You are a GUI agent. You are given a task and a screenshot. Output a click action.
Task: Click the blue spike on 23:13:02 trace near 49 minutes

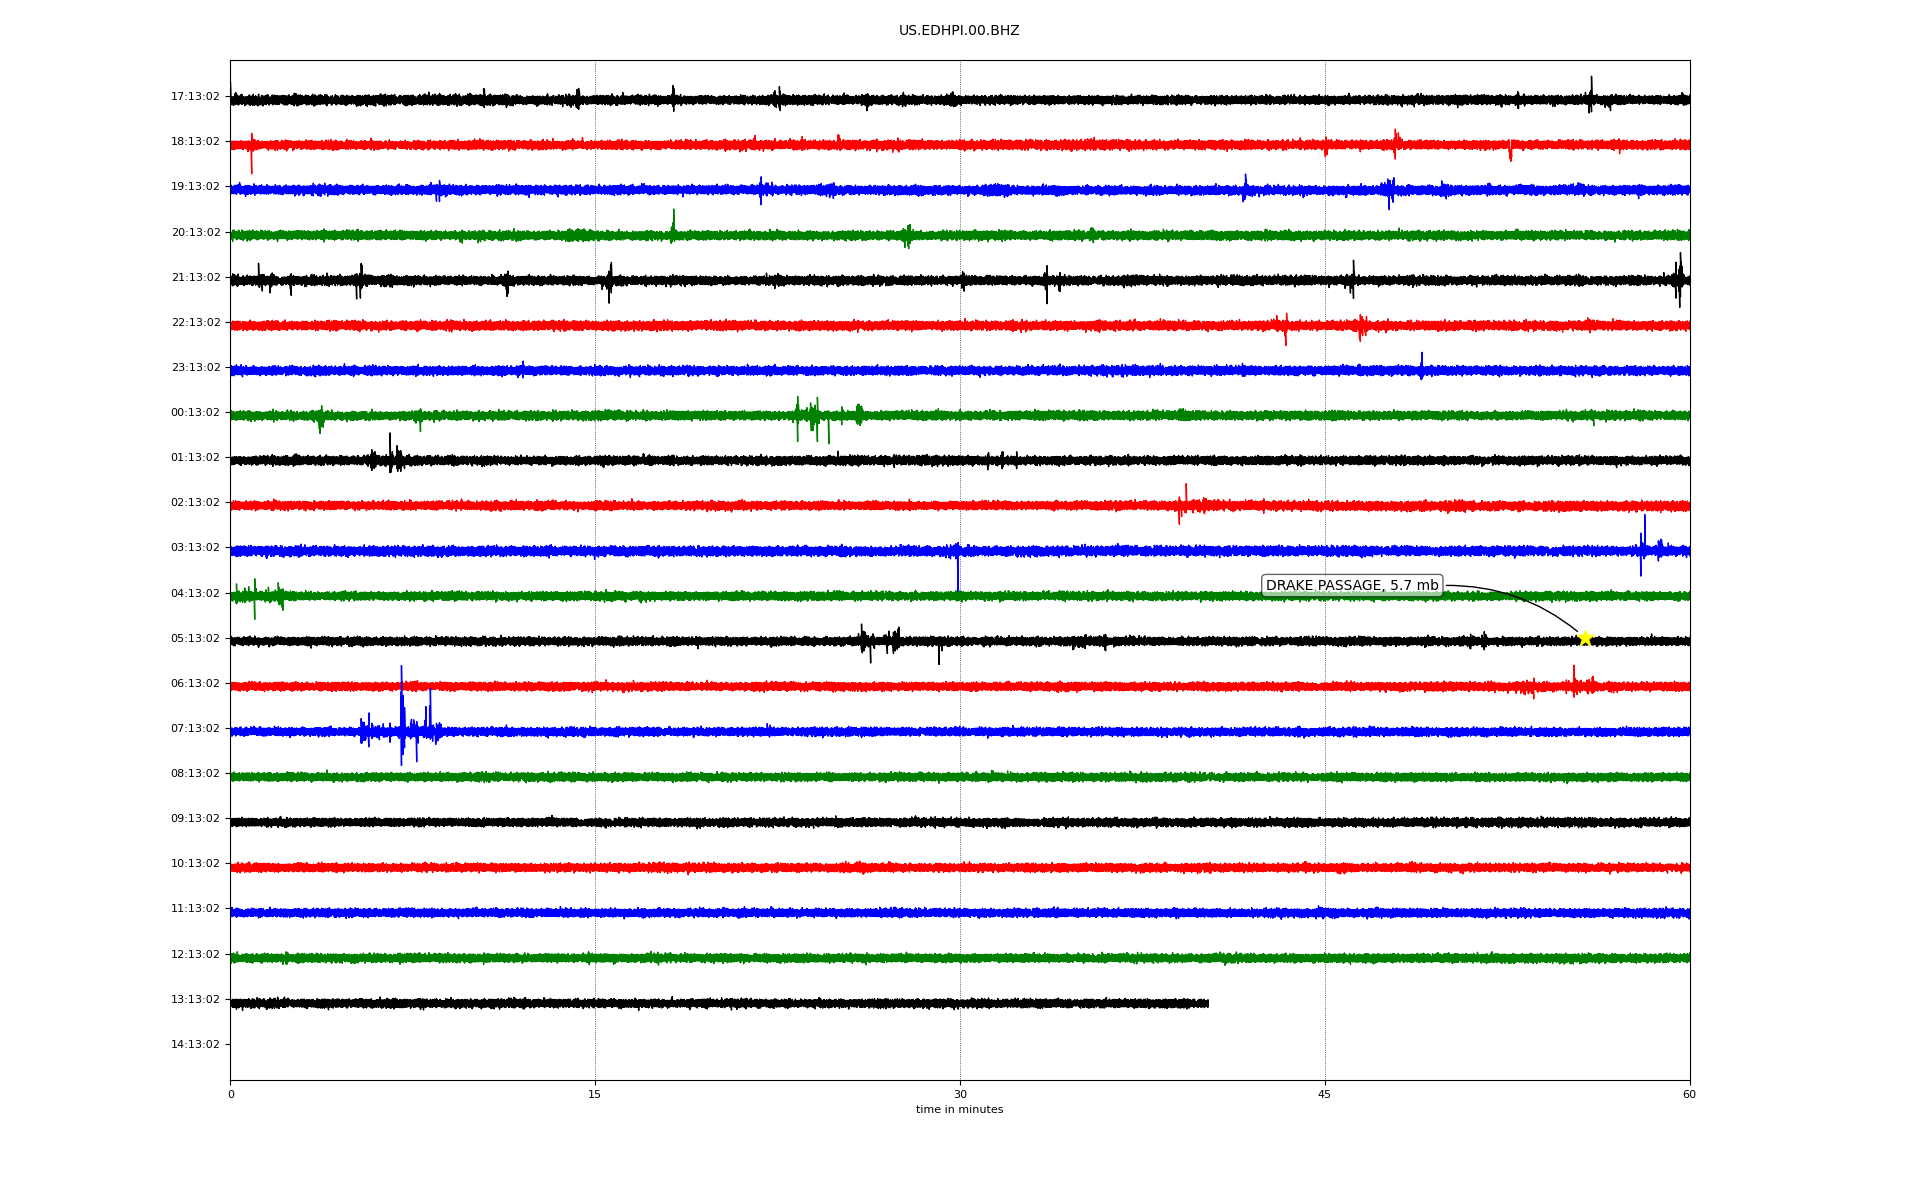(x=1421, y=365)
